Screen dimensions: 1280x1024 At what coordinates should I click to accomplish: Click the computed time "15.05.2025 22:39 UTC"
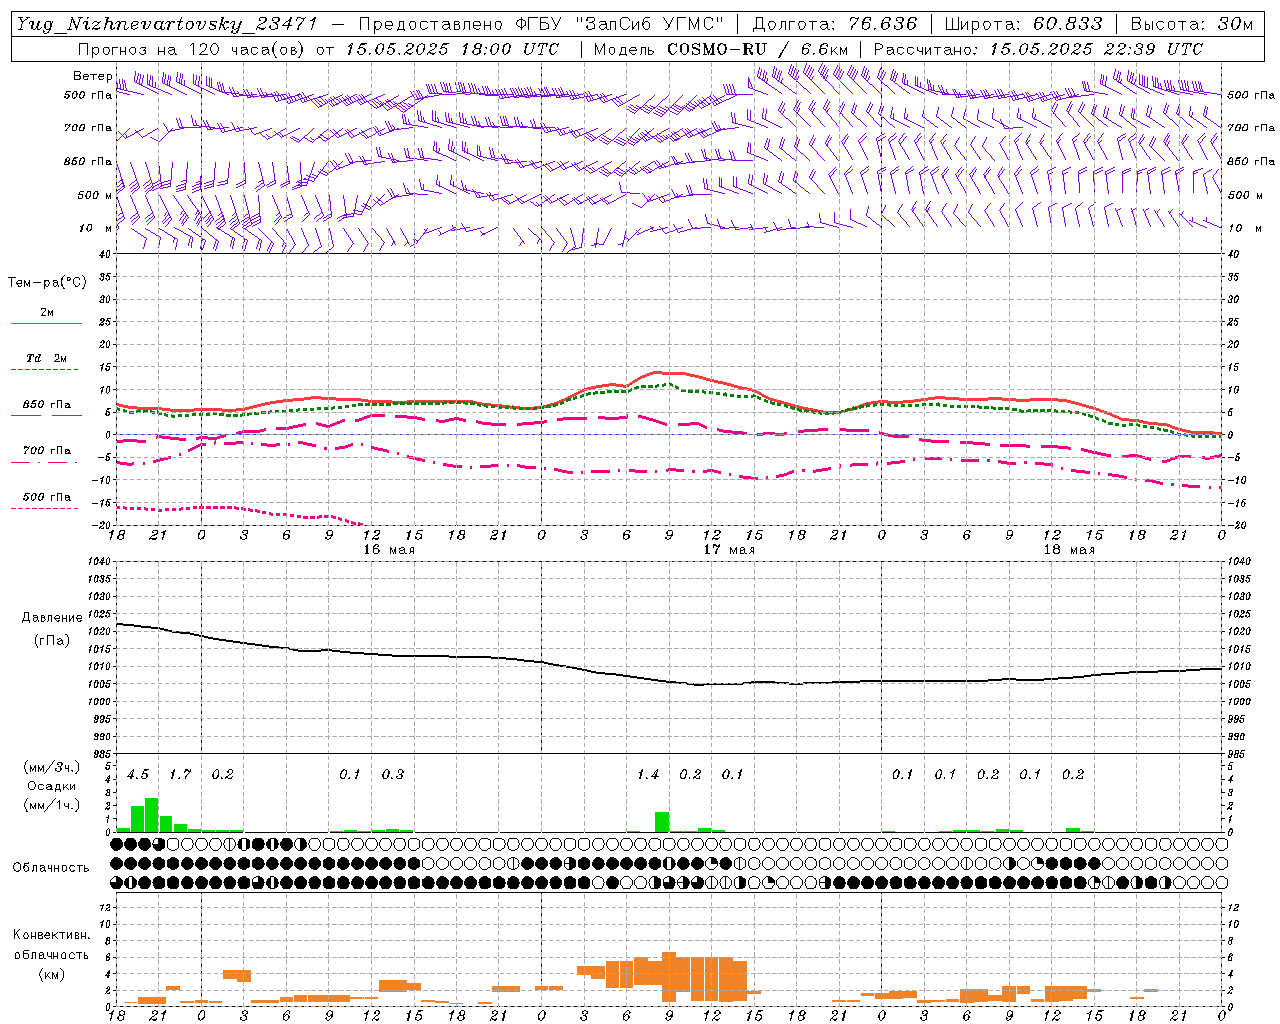[x=1096, y=49]
